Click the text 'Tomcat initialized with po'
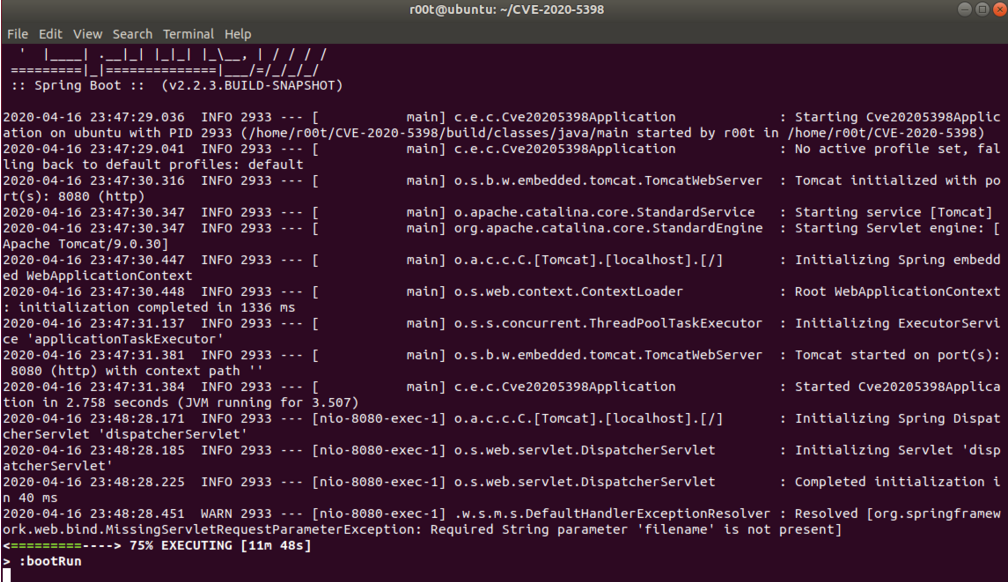Image resolution: width=1008 pixels, height=582 pixels. point(897,181)
